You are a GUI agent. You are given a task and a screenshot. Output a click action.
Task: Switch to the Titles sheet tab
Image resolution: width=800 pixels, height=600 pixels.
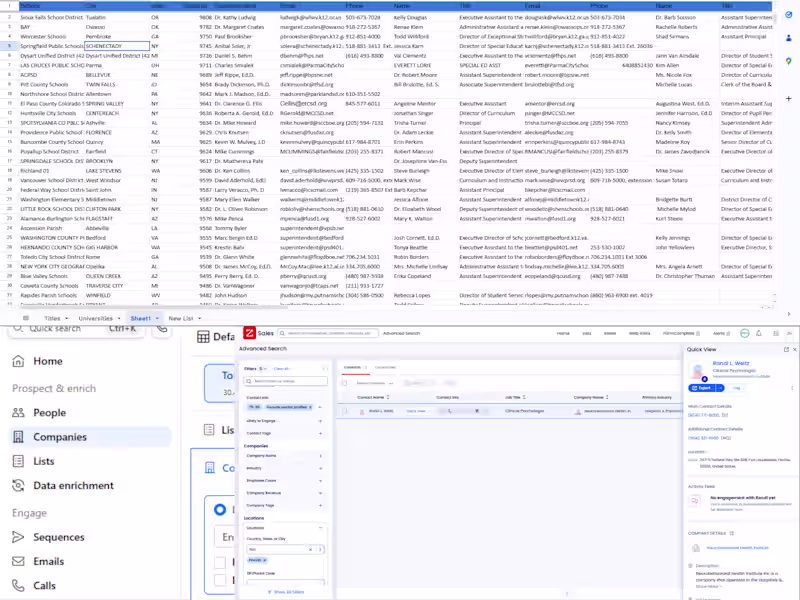(52, 318)
